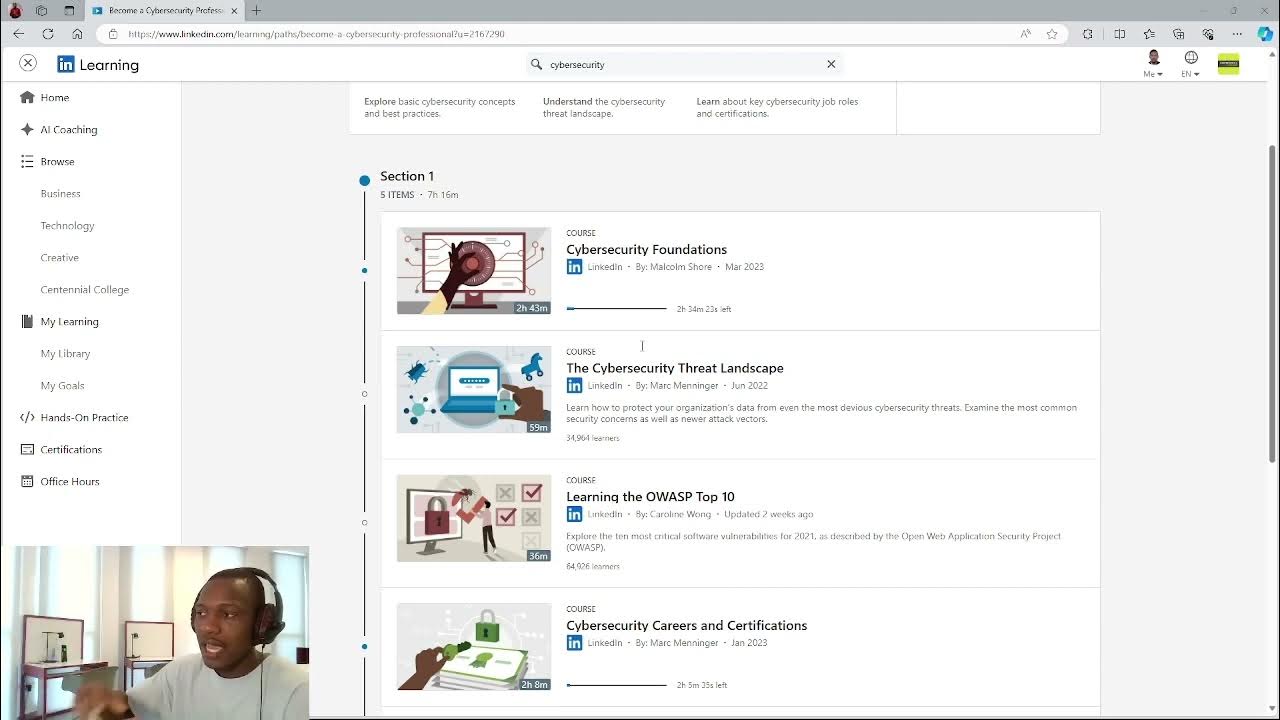This screenshot has width=1280, height=720.
Task: Open the Cybersecurity Foundations thumbnail
Action: coord(474,271)
